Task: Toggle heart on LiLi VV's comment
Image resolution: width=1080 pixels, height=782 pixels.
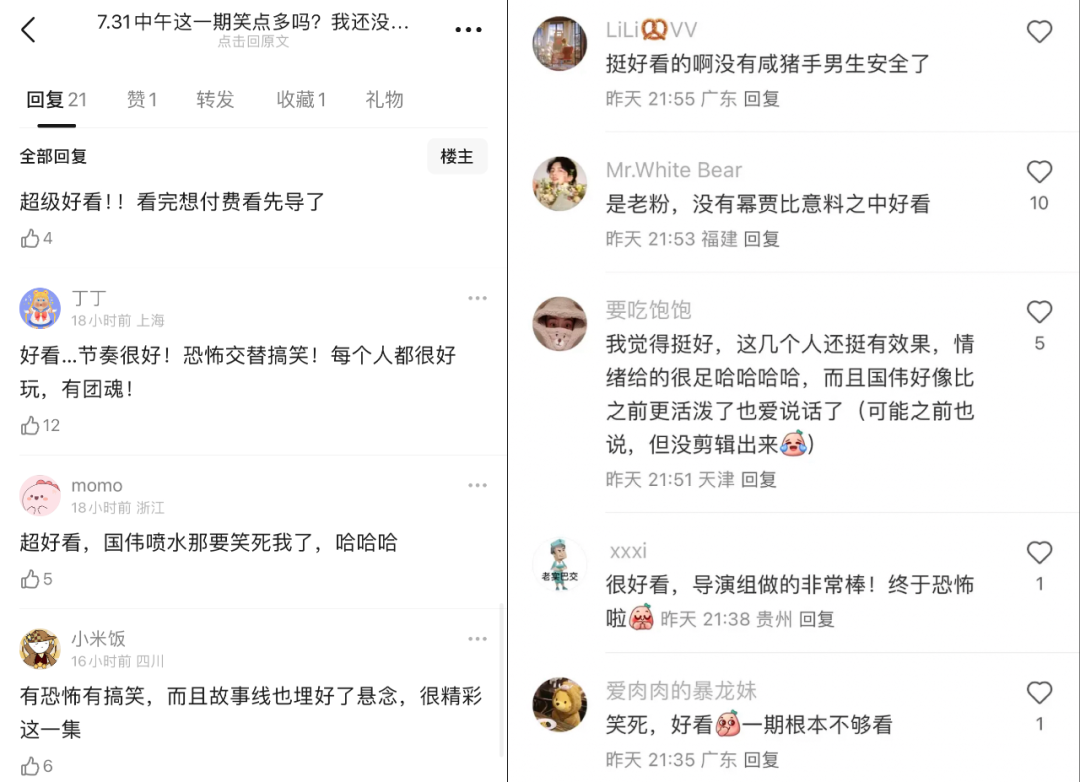Action: pos(1039,32)
